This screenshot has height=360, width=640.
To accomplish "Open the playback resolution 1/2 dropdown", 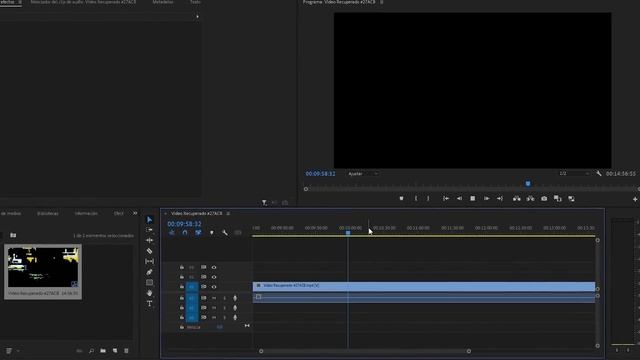I will (x=574, y=173).
